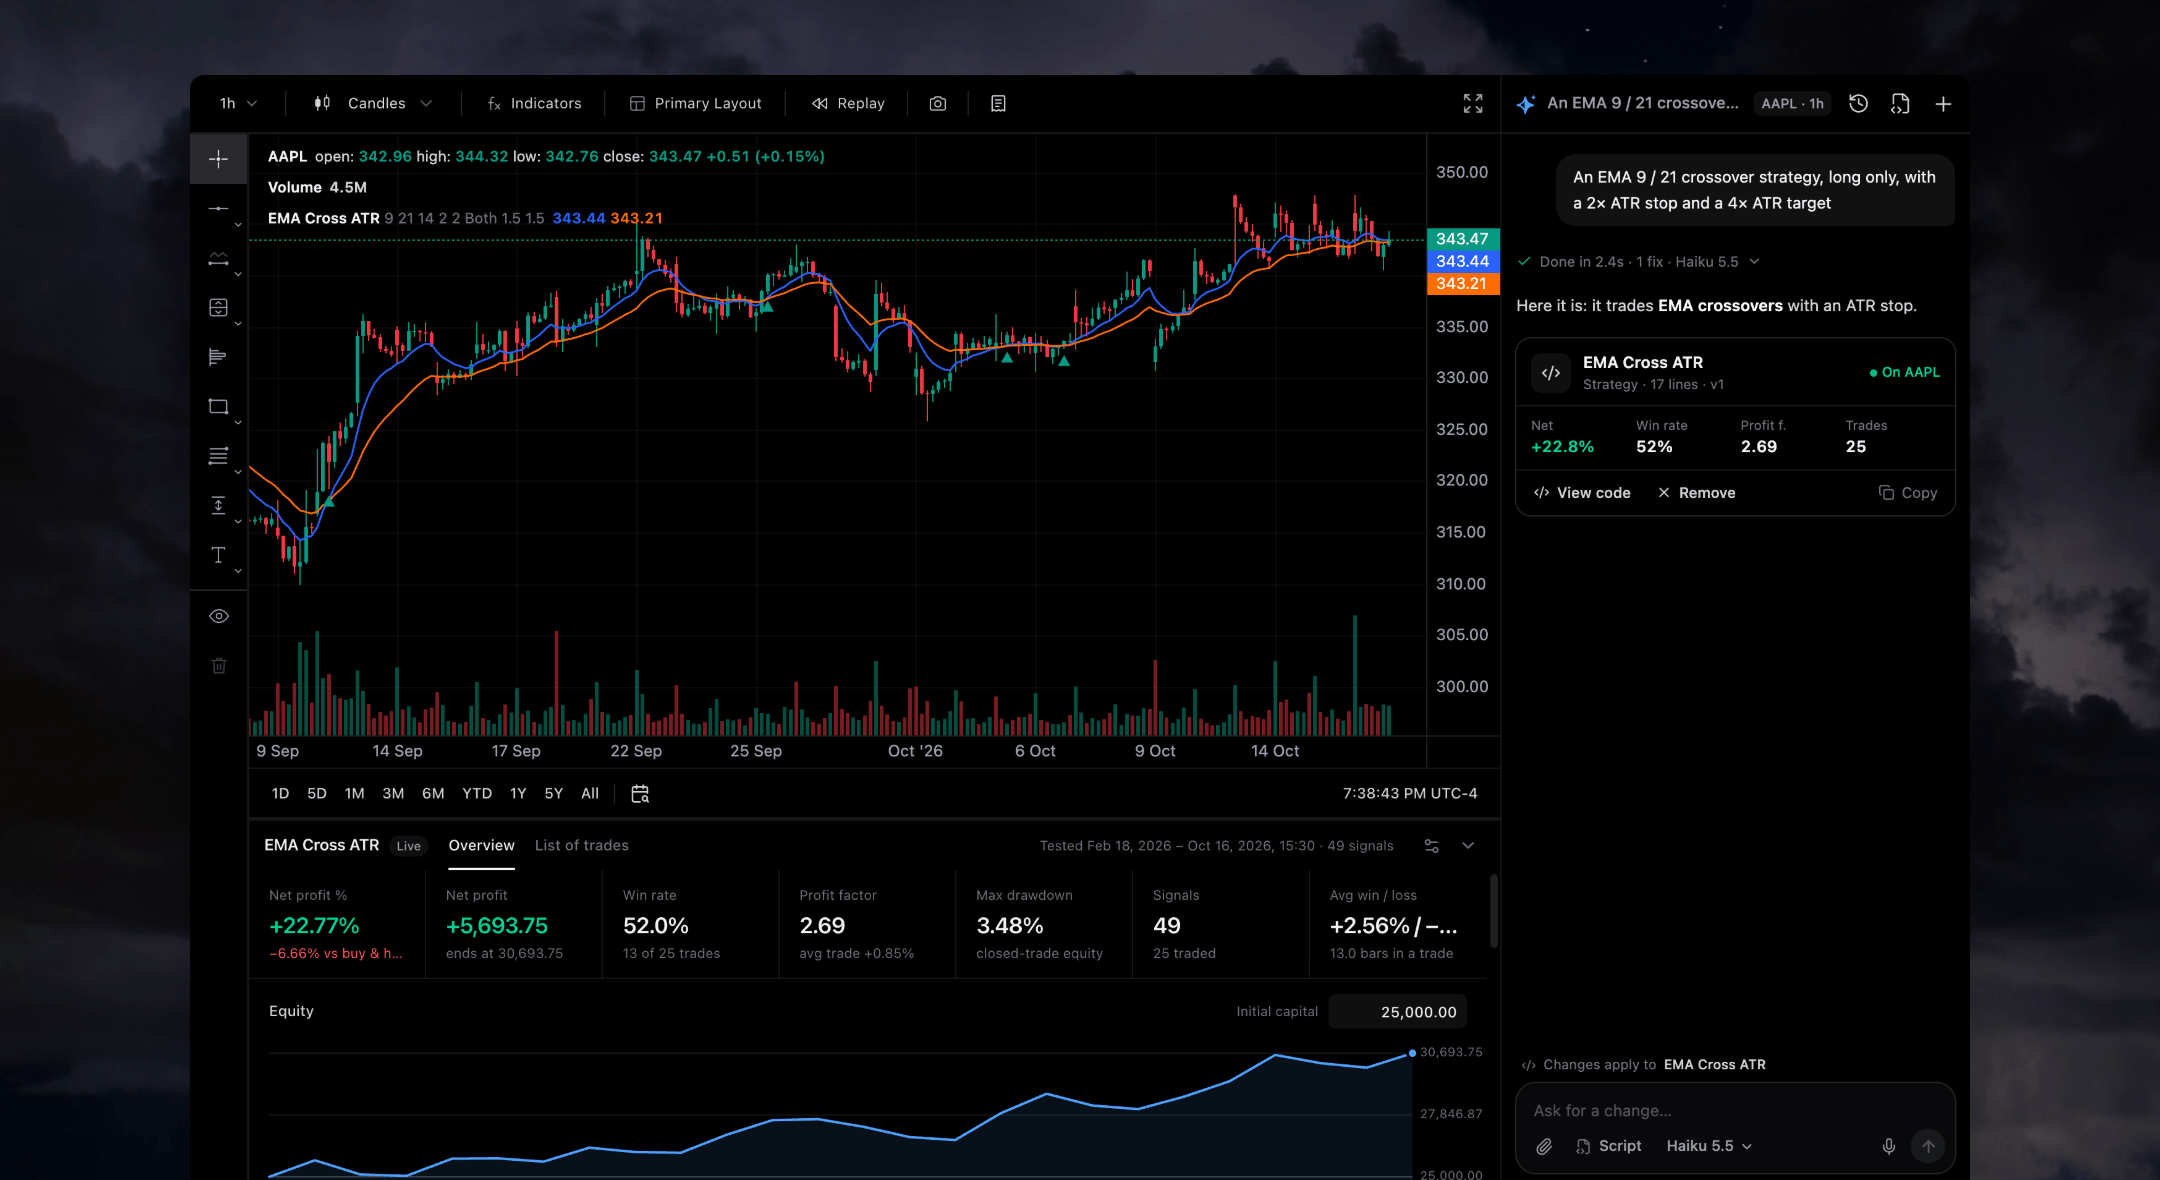
Task: Open the 1h timeframe dropdown
Action: click(x=238, y=104)
